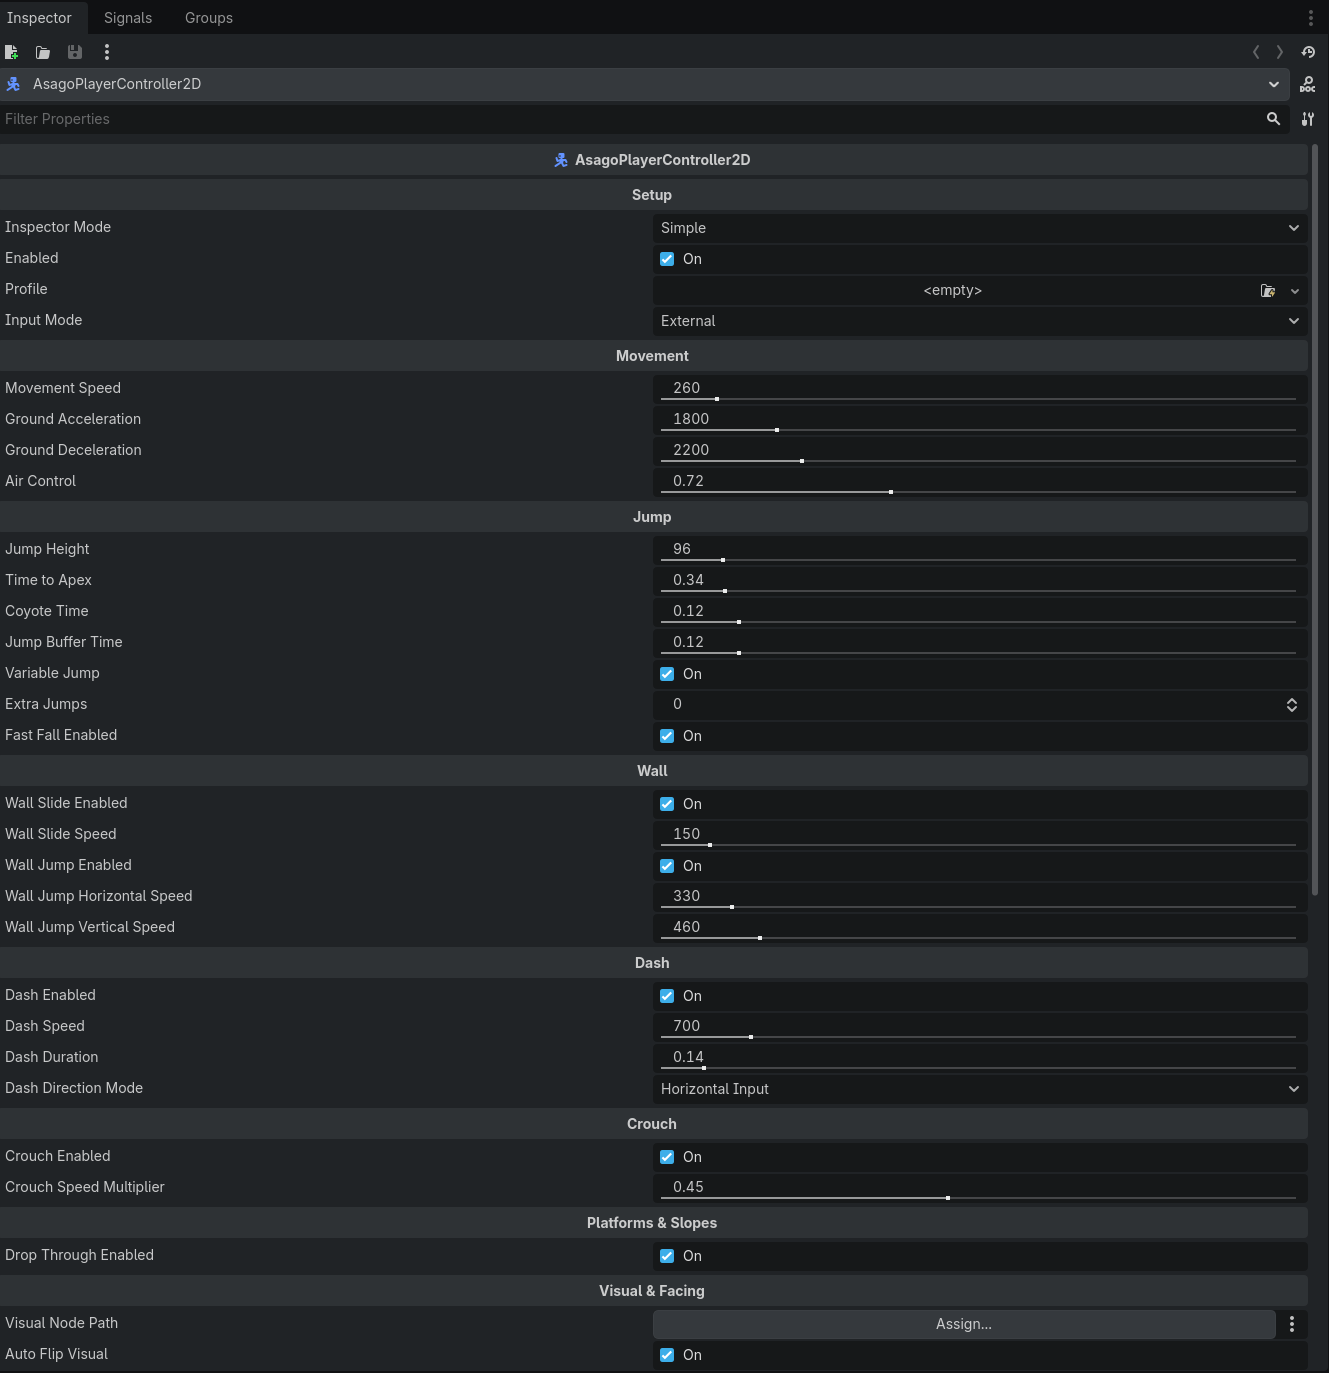This screenshot has width=1329, height=1373.
Task: Open documentation for AsagoPlayerController2D
Action: coord(1308,85)
